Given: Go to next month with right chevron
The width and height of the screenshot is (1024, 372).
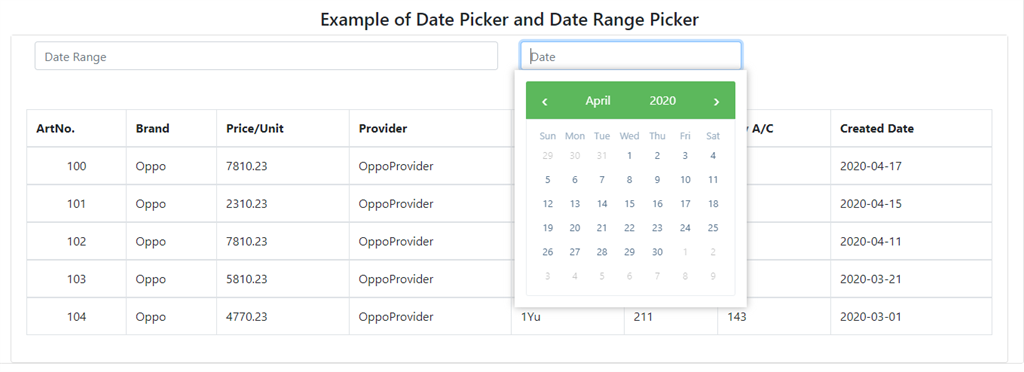Looking at the screenshot, I should point(716,101).
